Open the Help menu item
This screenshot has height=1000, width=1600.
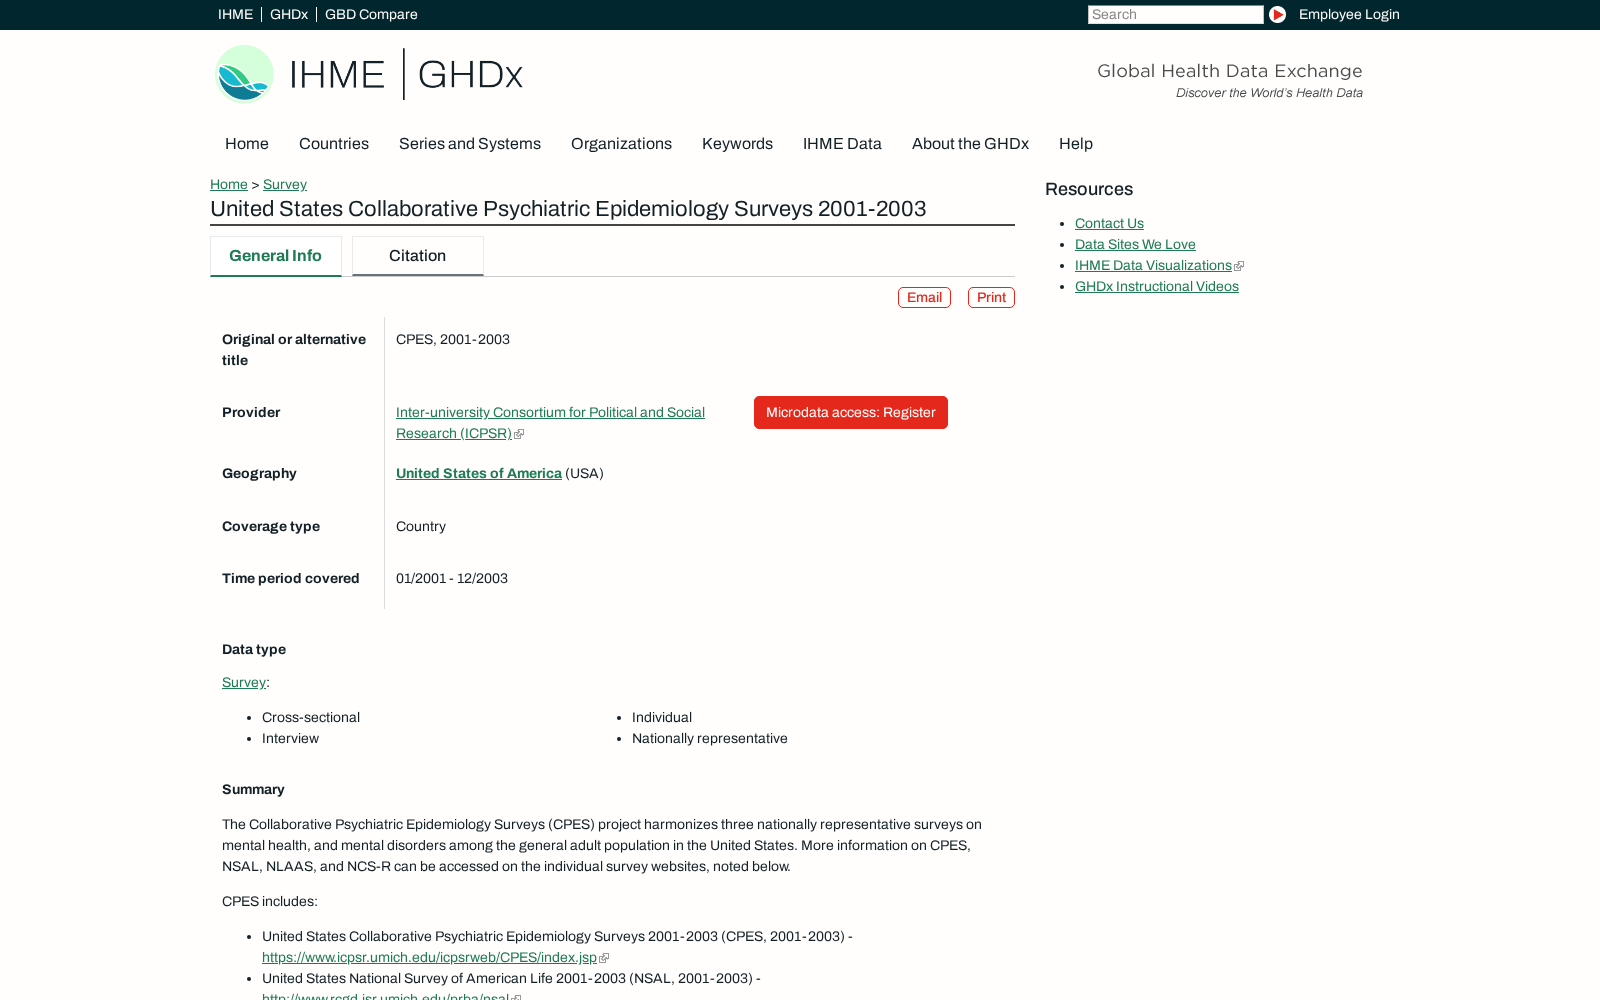[x=1076, y=143]
